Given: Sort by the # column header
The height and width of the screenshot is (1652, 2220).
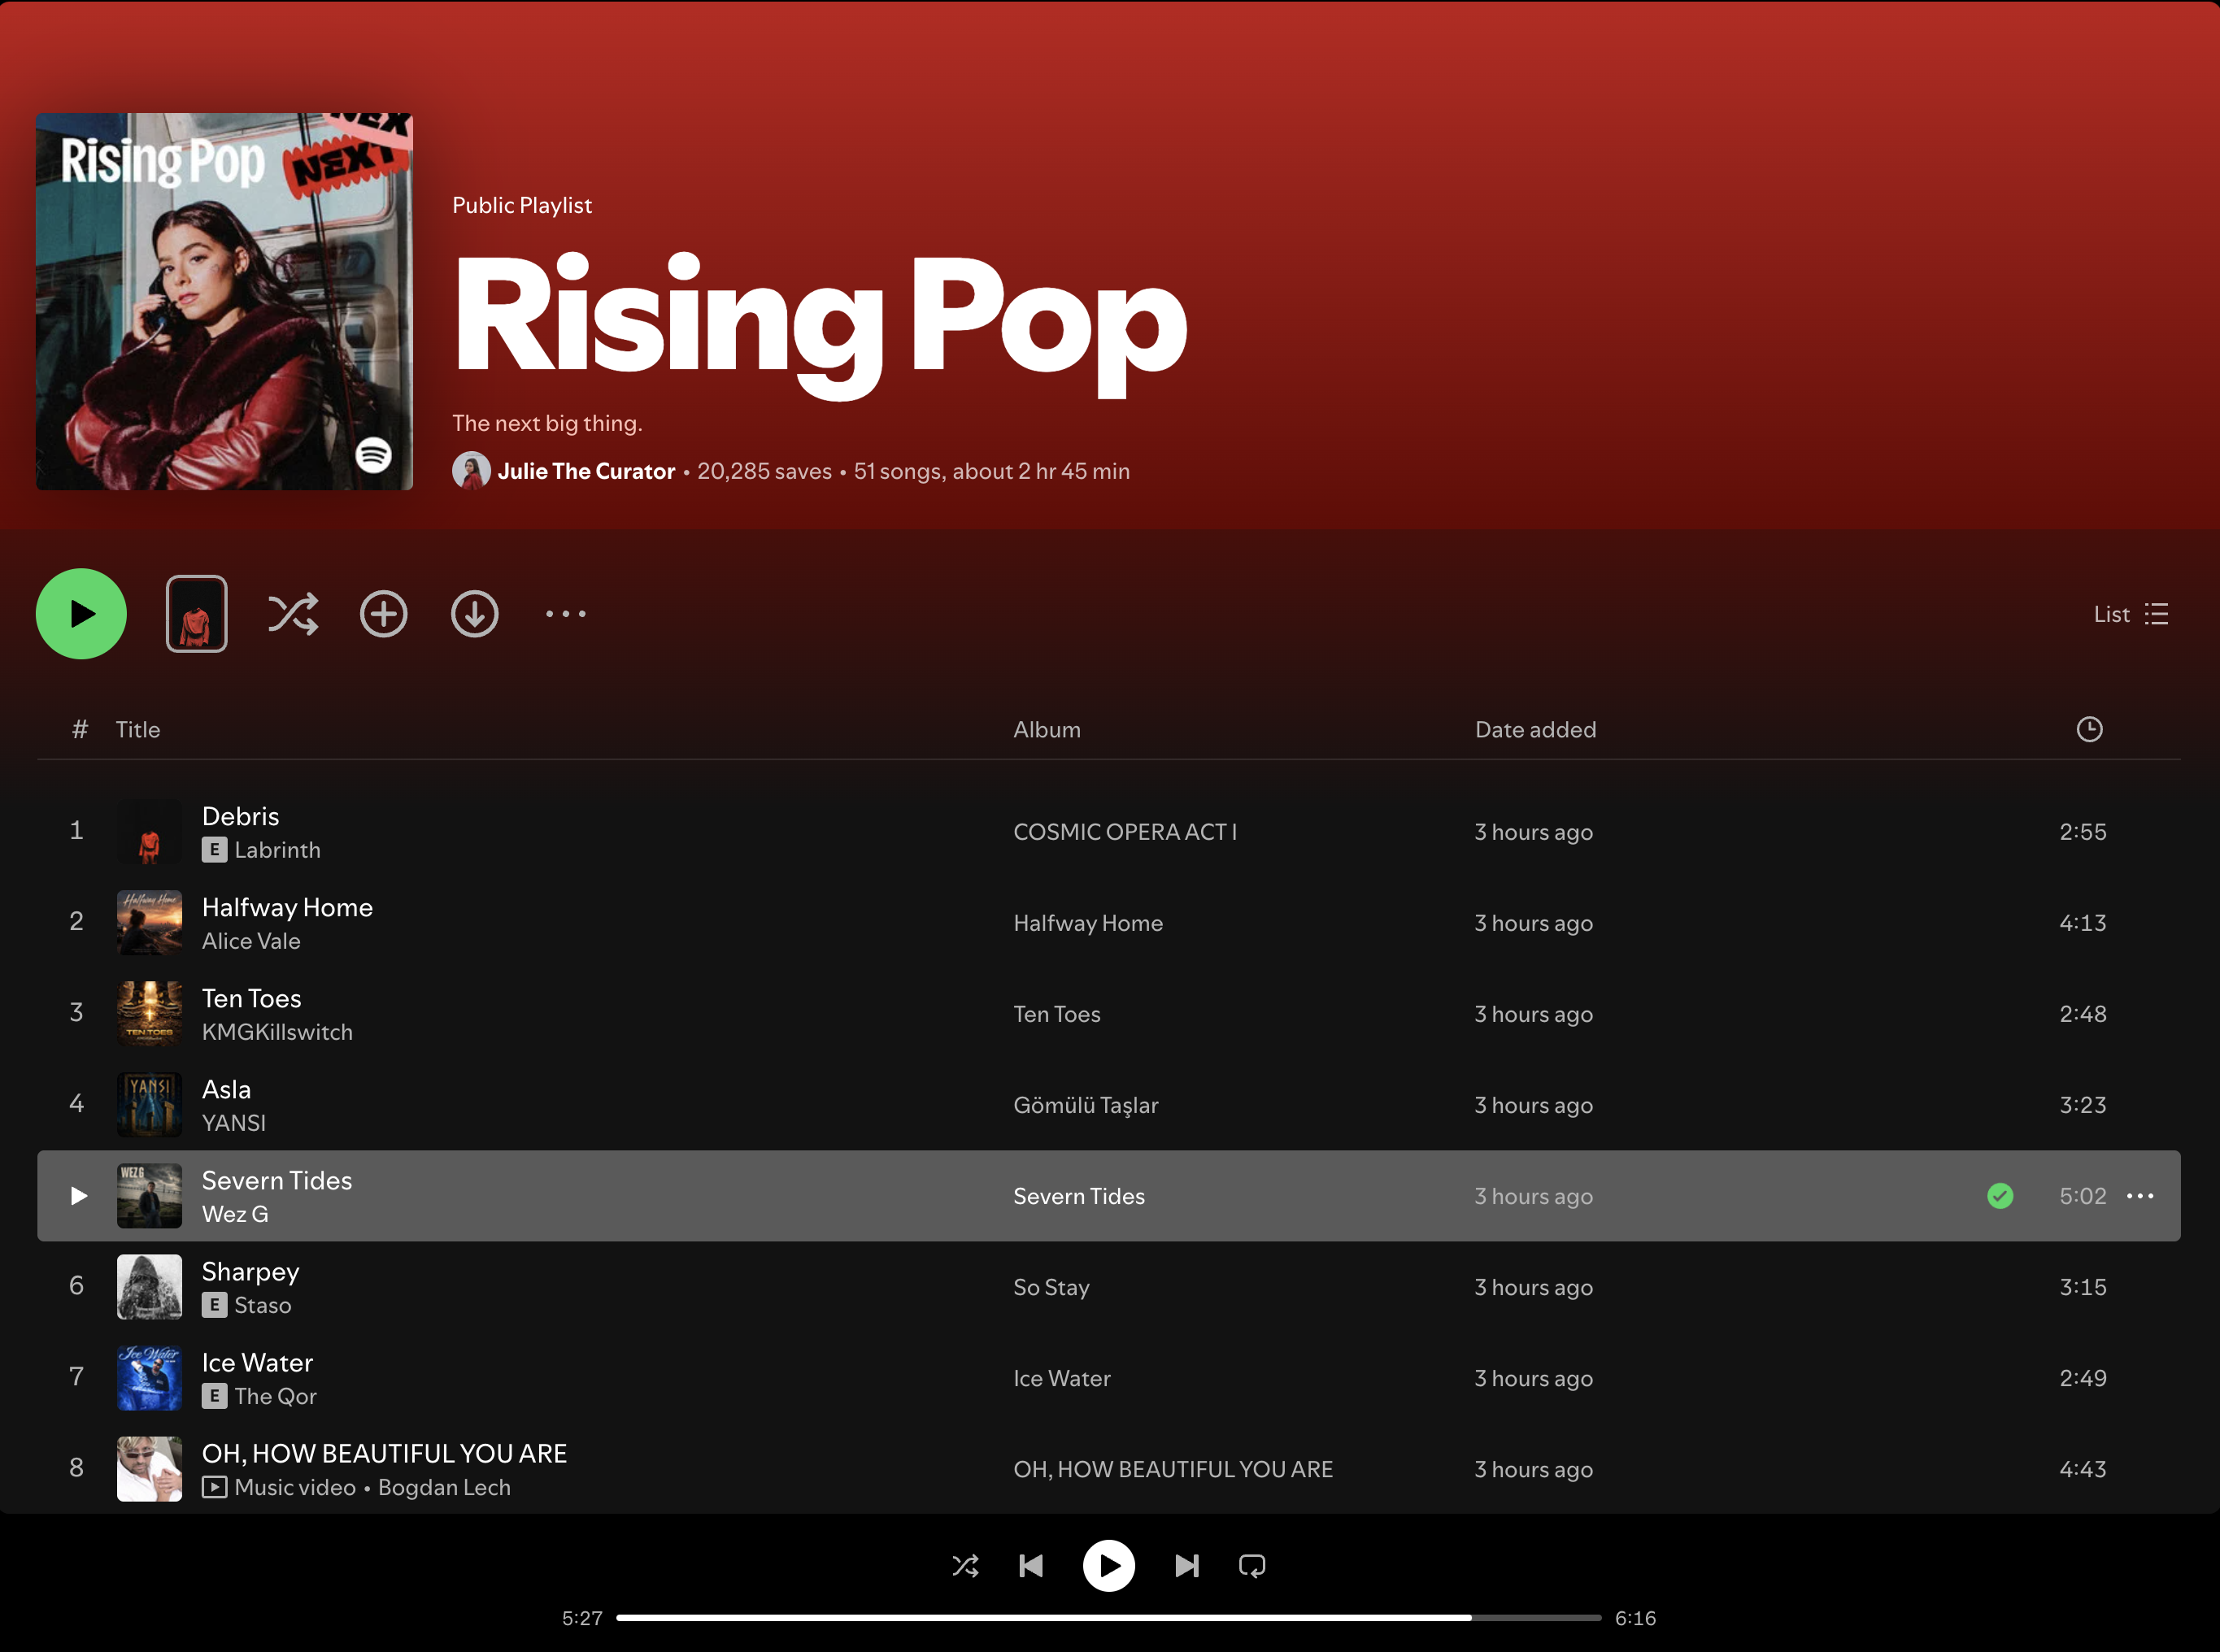Looking at the screenshot, I should (80, 730).
